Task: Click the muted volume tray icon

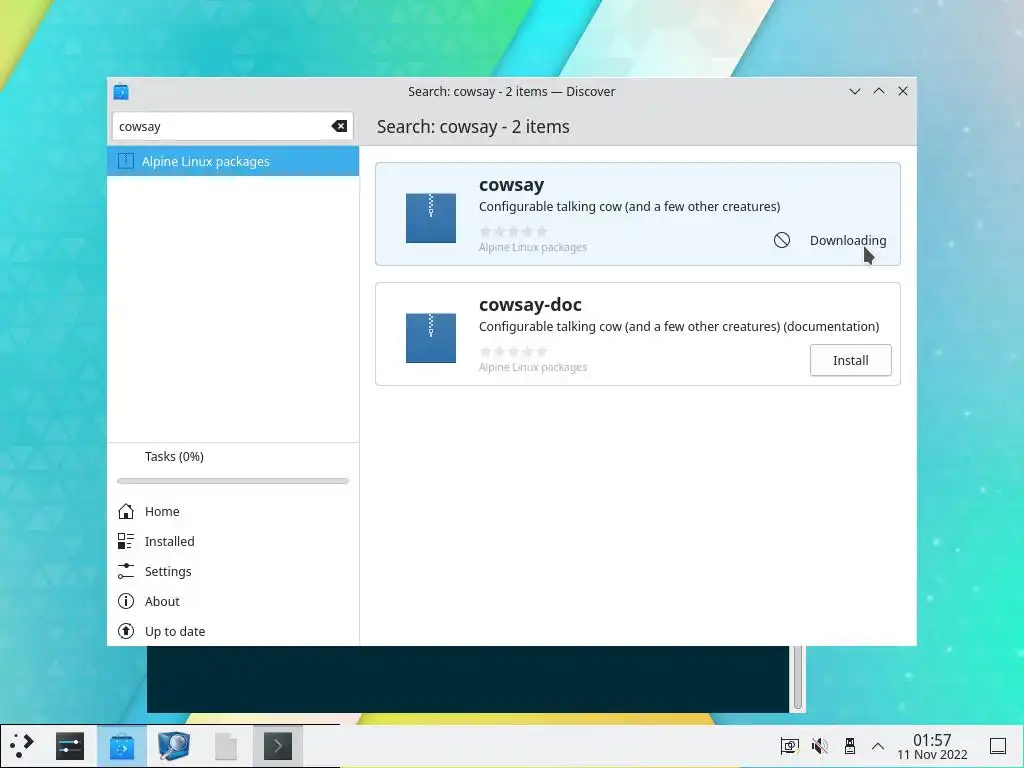Action: tap(820, 746)
